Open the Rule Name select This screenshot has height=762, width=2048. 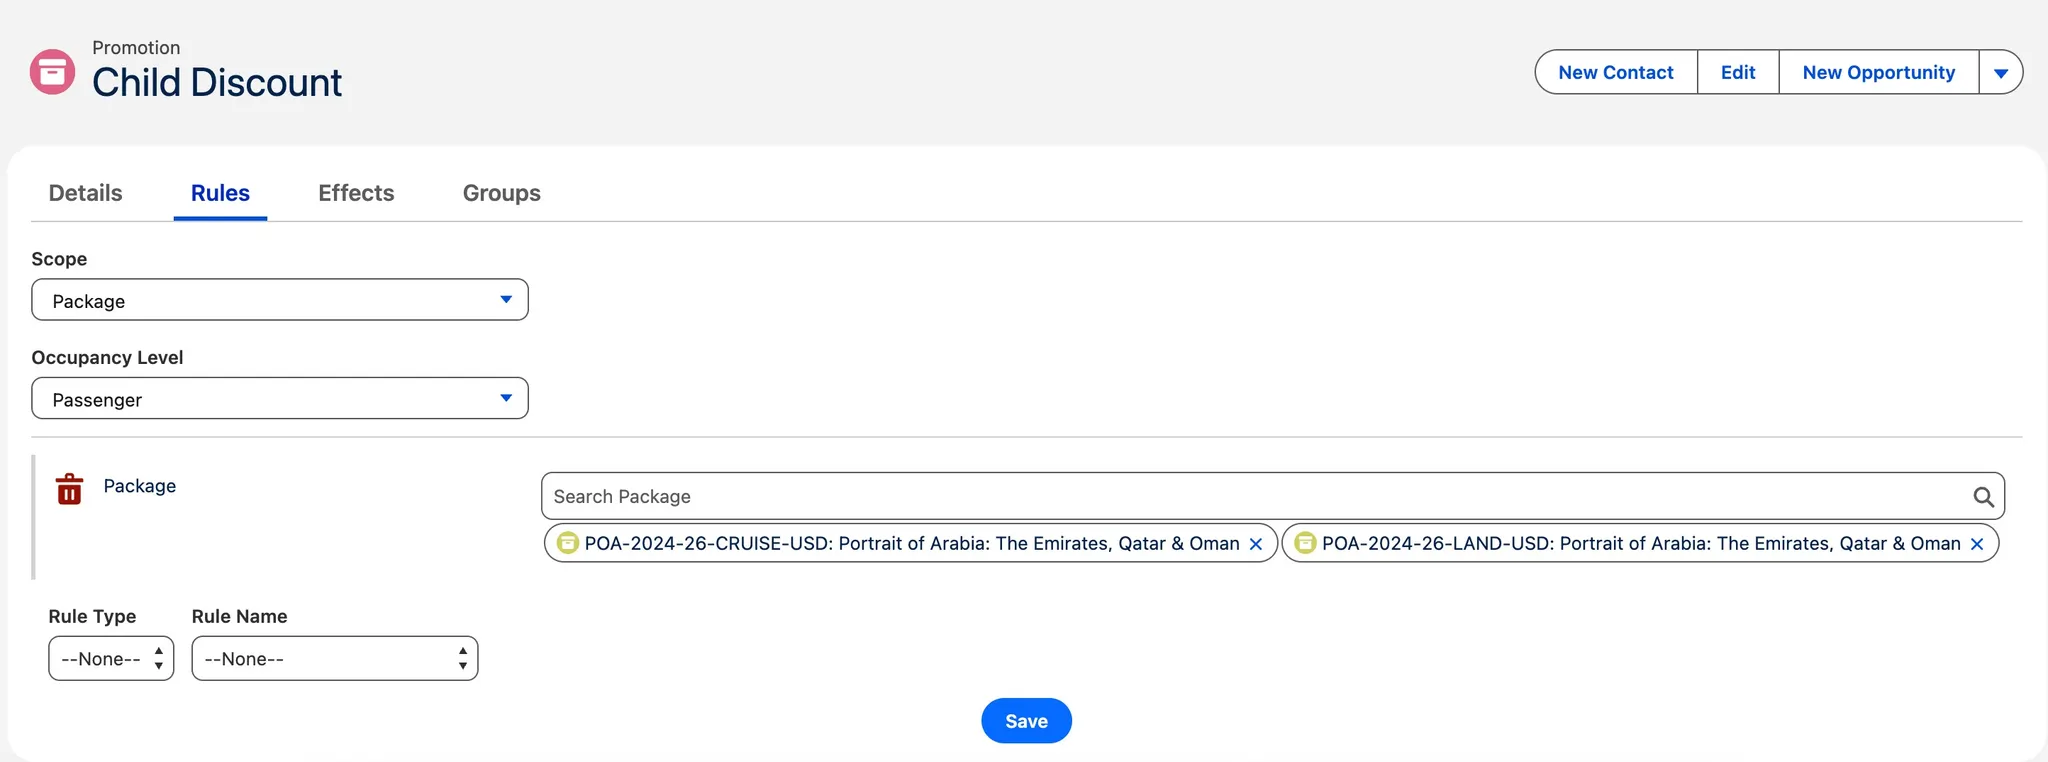pos(334,659)
